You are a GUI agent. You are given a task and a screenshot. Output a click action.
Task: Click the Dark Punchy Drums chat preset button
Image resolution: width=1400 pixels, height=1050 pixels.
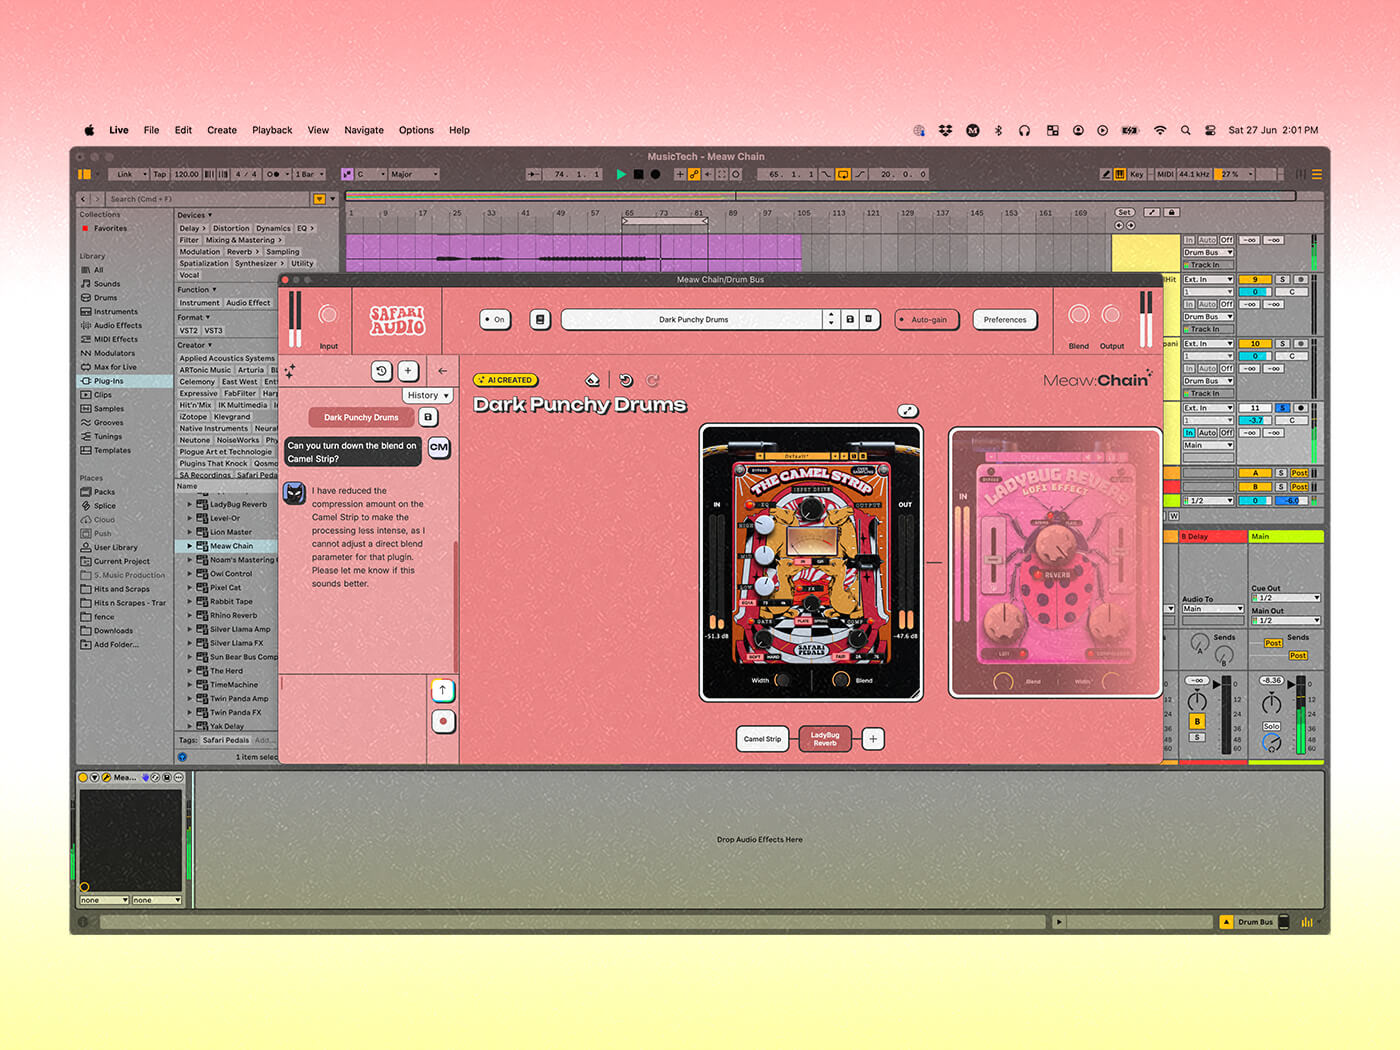tap(361, 417)
